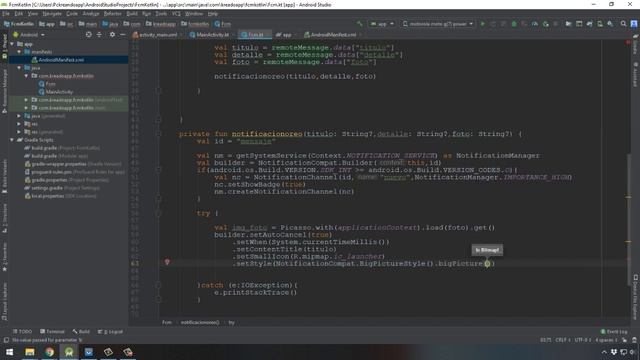This screenshot has width=640, height=360.
Task: Open the File menu
Action: tap(6, 13)
